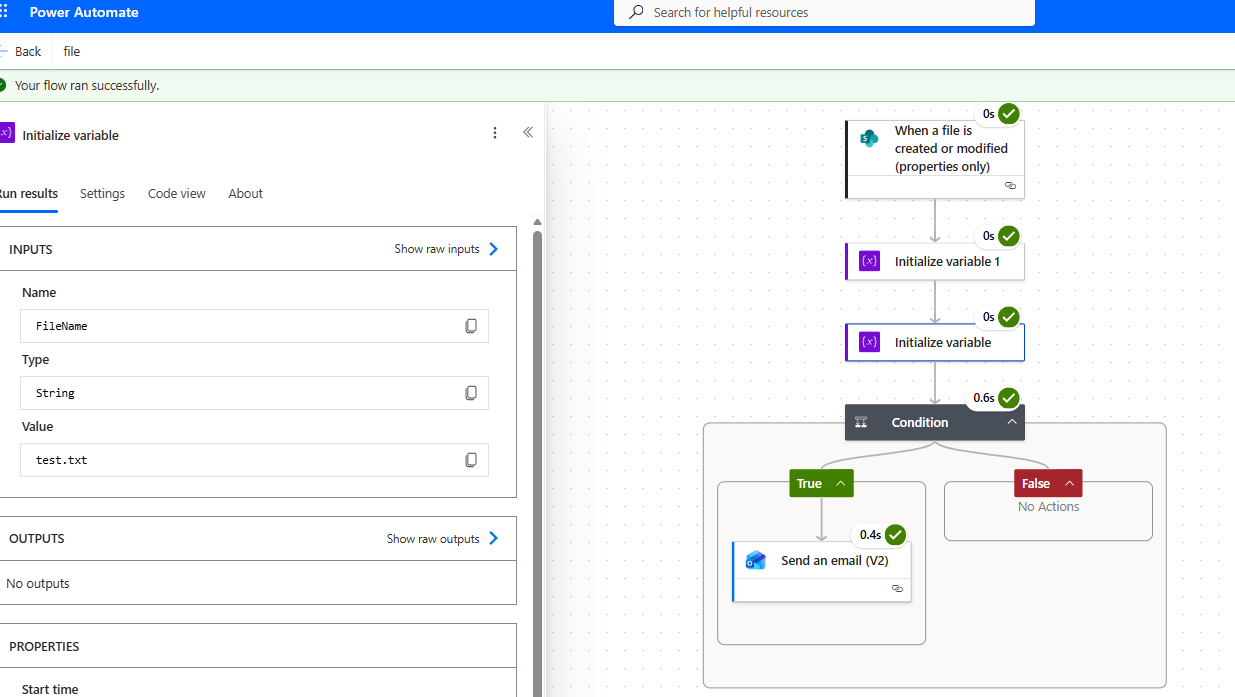Collapse the False branch

point(1069,484)
